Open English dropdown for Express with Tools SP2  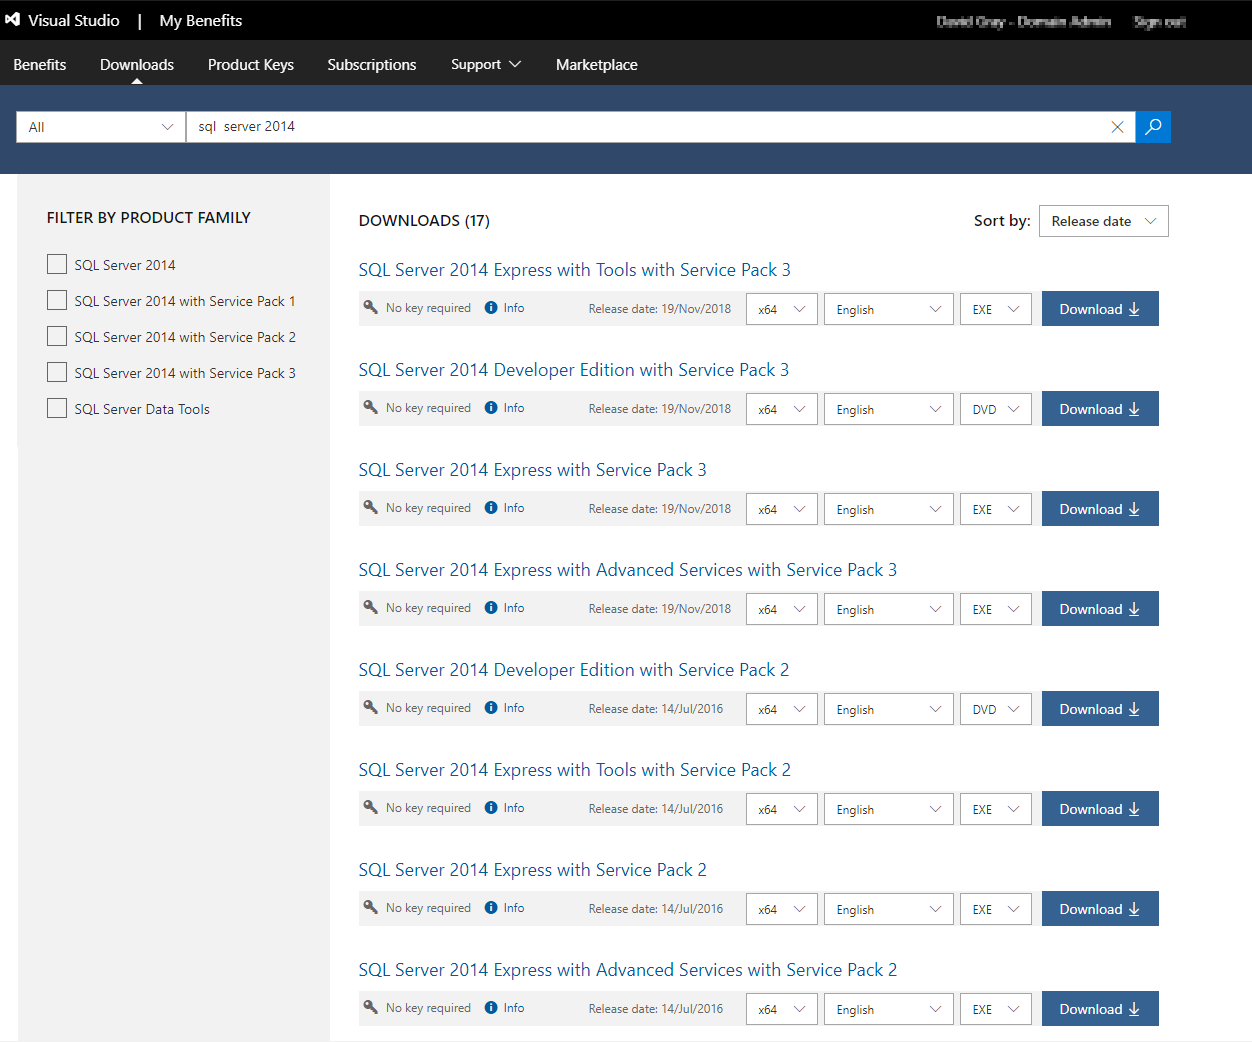pos(888,809)
